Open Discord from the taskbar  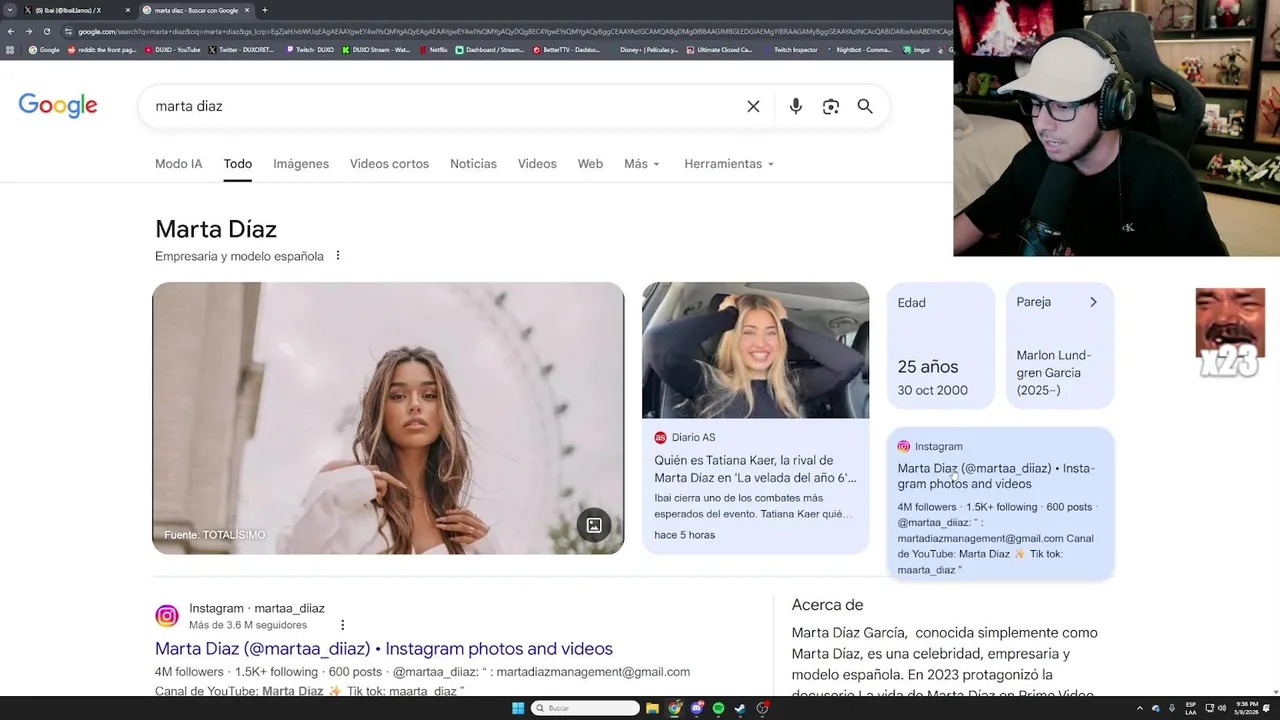(697, 708)
